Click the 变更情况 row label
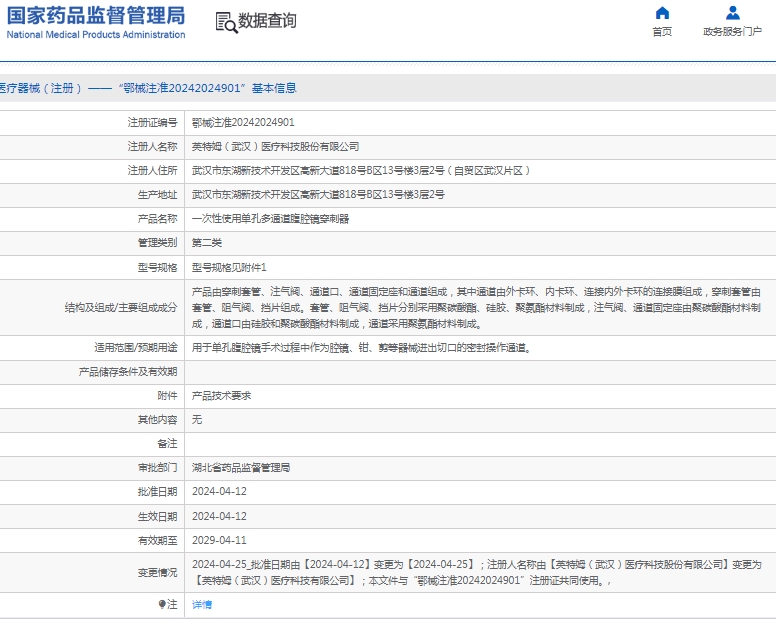 157,573
